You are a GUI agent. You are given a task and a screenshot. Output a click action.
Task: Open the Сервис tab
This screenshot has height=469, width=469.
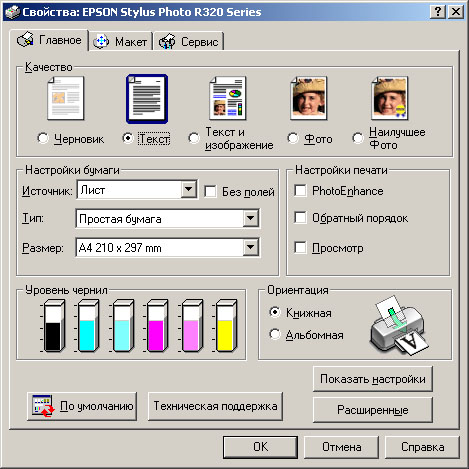click(x=189, y=42)
